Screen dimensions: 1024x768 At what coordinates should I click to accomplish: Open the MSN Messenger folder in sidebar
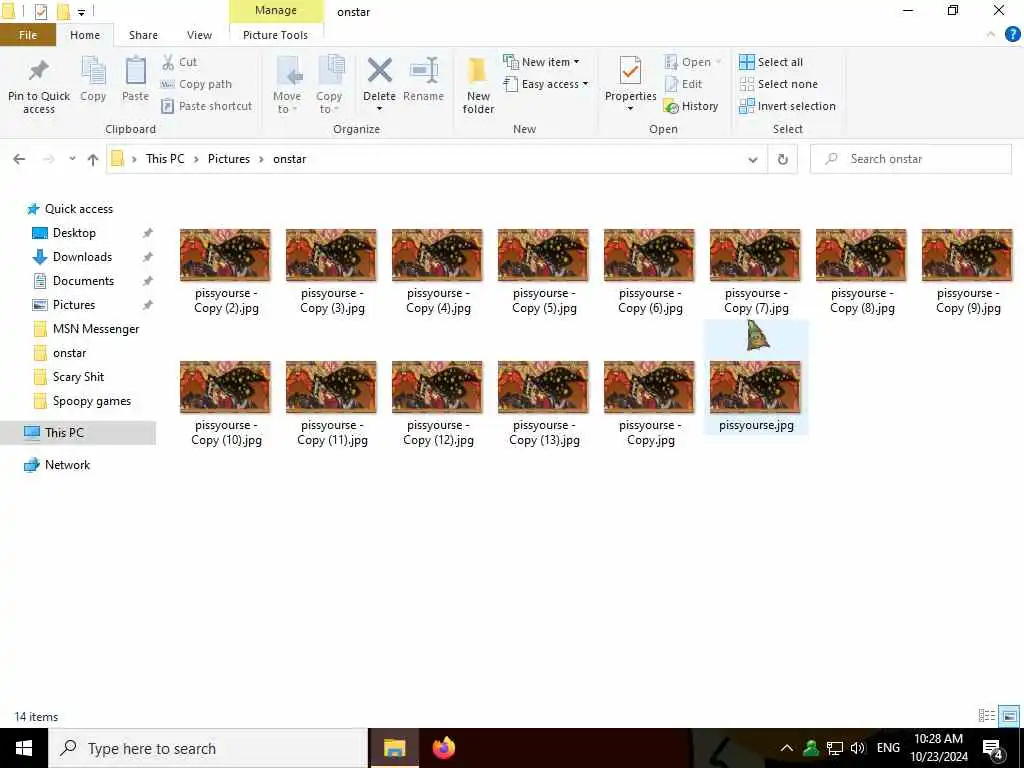point(95,329)
